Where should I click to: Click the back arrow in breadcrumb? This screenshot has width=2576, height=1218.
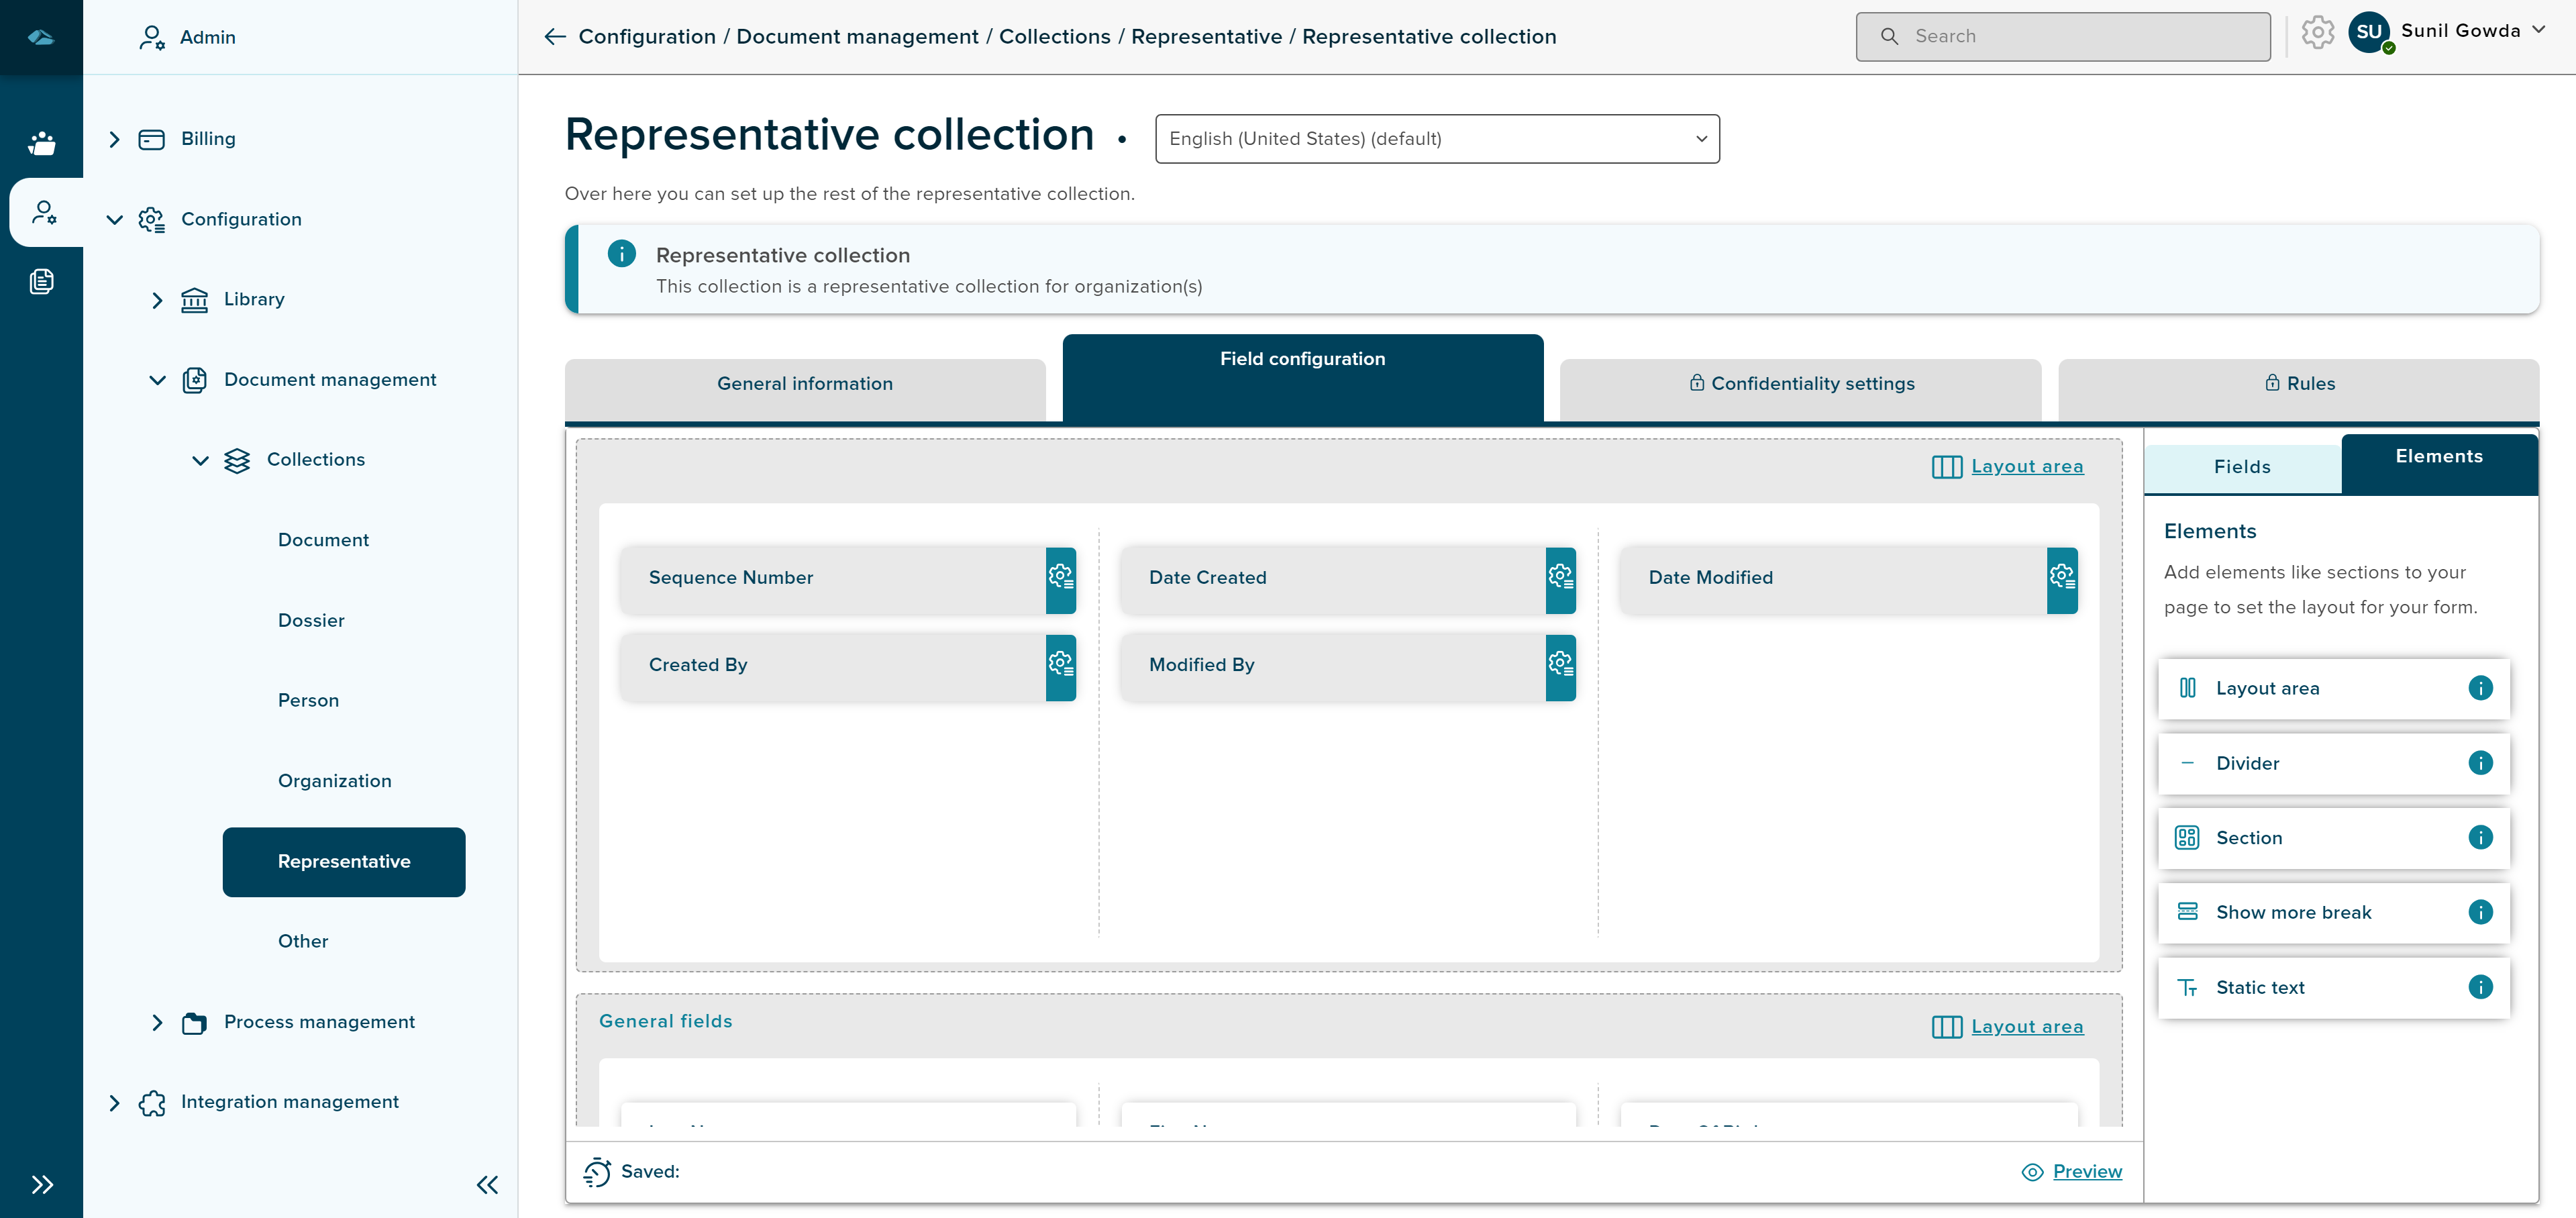coord(555,37)
